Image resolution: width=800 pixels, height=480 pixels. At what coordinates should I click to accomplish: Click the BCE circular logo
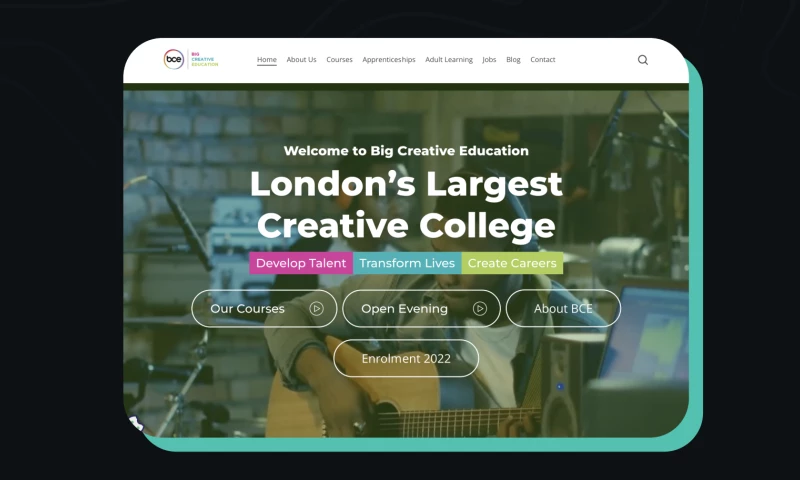173,59
